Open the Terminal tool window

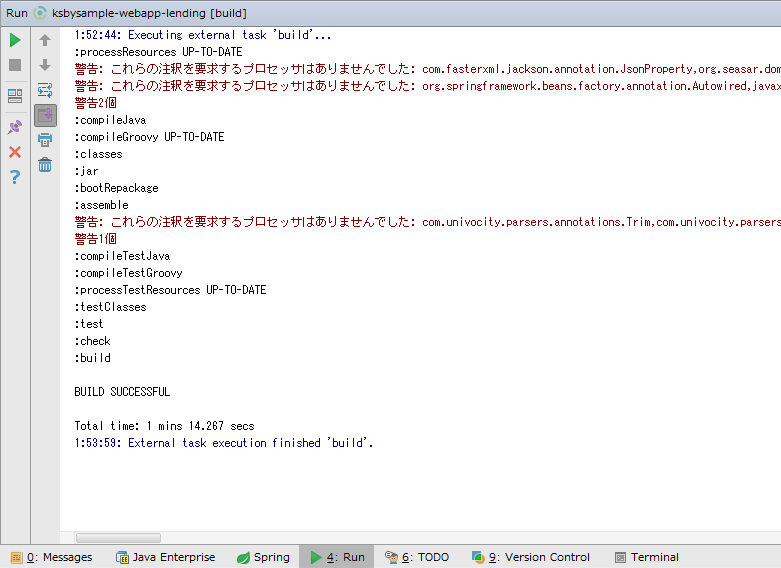[647, 557]
